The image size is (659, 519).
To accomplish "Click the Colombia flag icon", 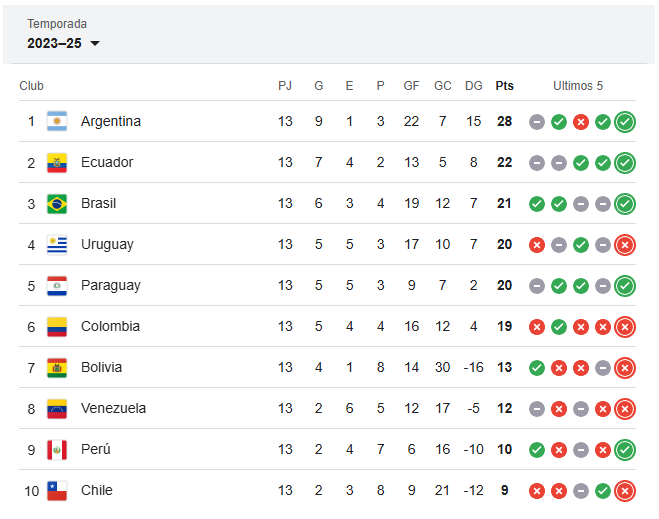I will click(x=57, y=327).
